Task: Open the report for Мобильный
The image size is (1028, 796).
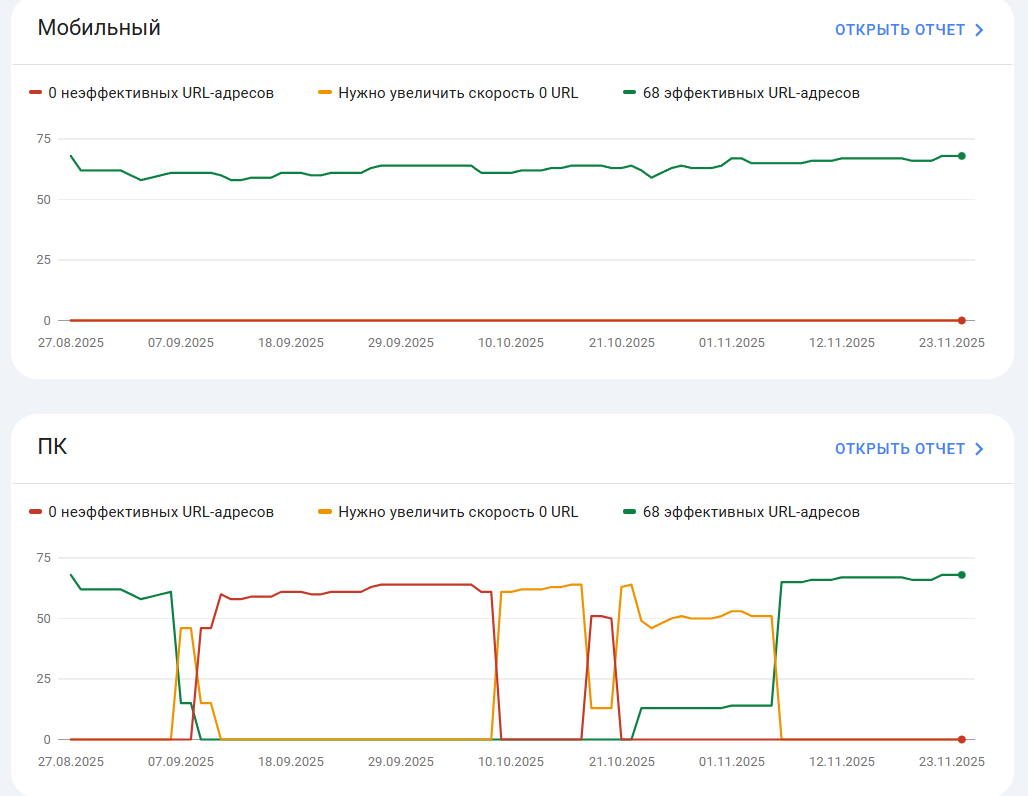Action: 900,30
